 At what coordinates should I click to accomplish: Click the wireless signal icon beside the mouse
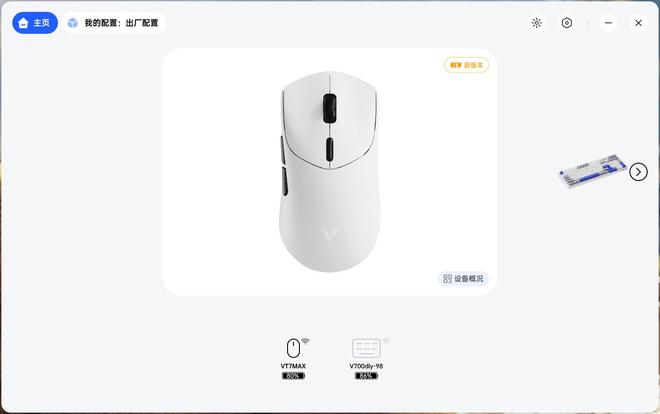pyautogui.click(x=306, y=341)
